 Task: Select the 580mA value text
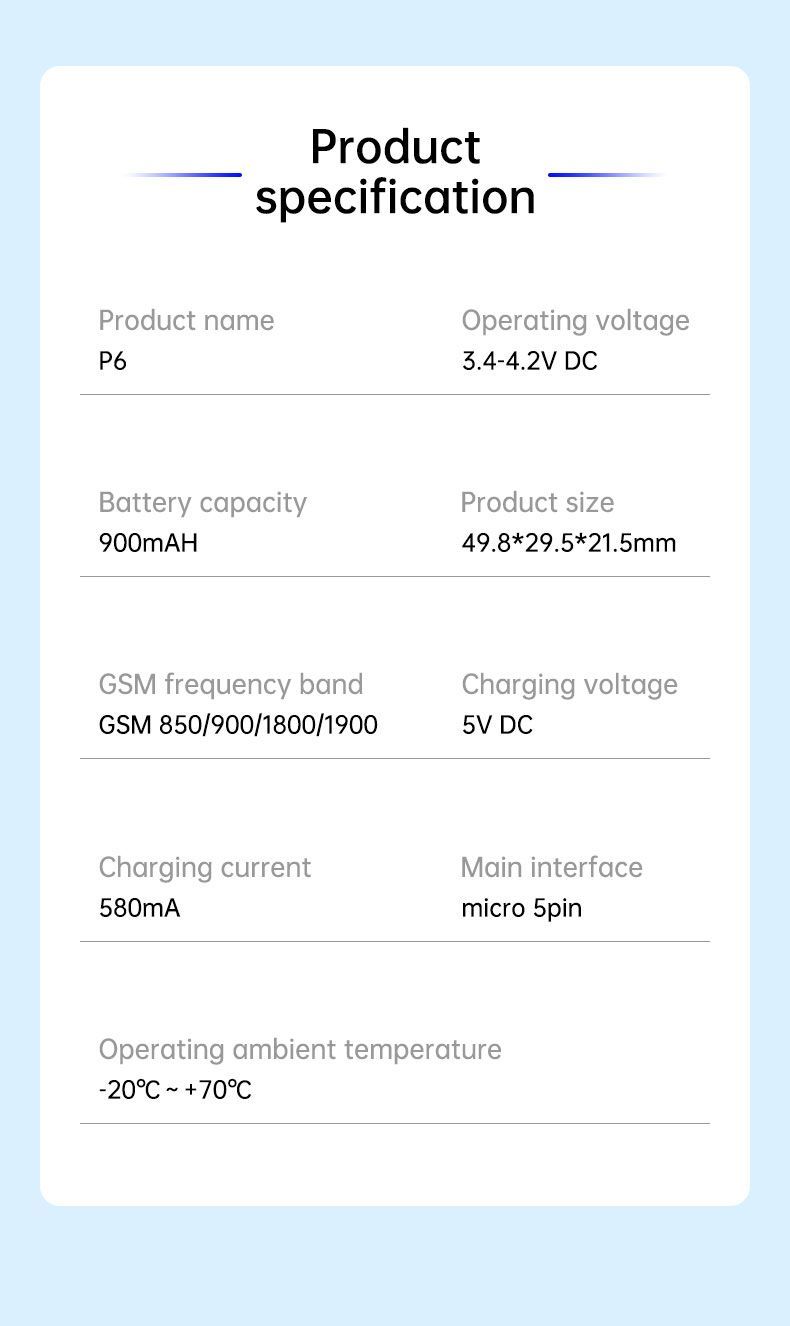139,908
